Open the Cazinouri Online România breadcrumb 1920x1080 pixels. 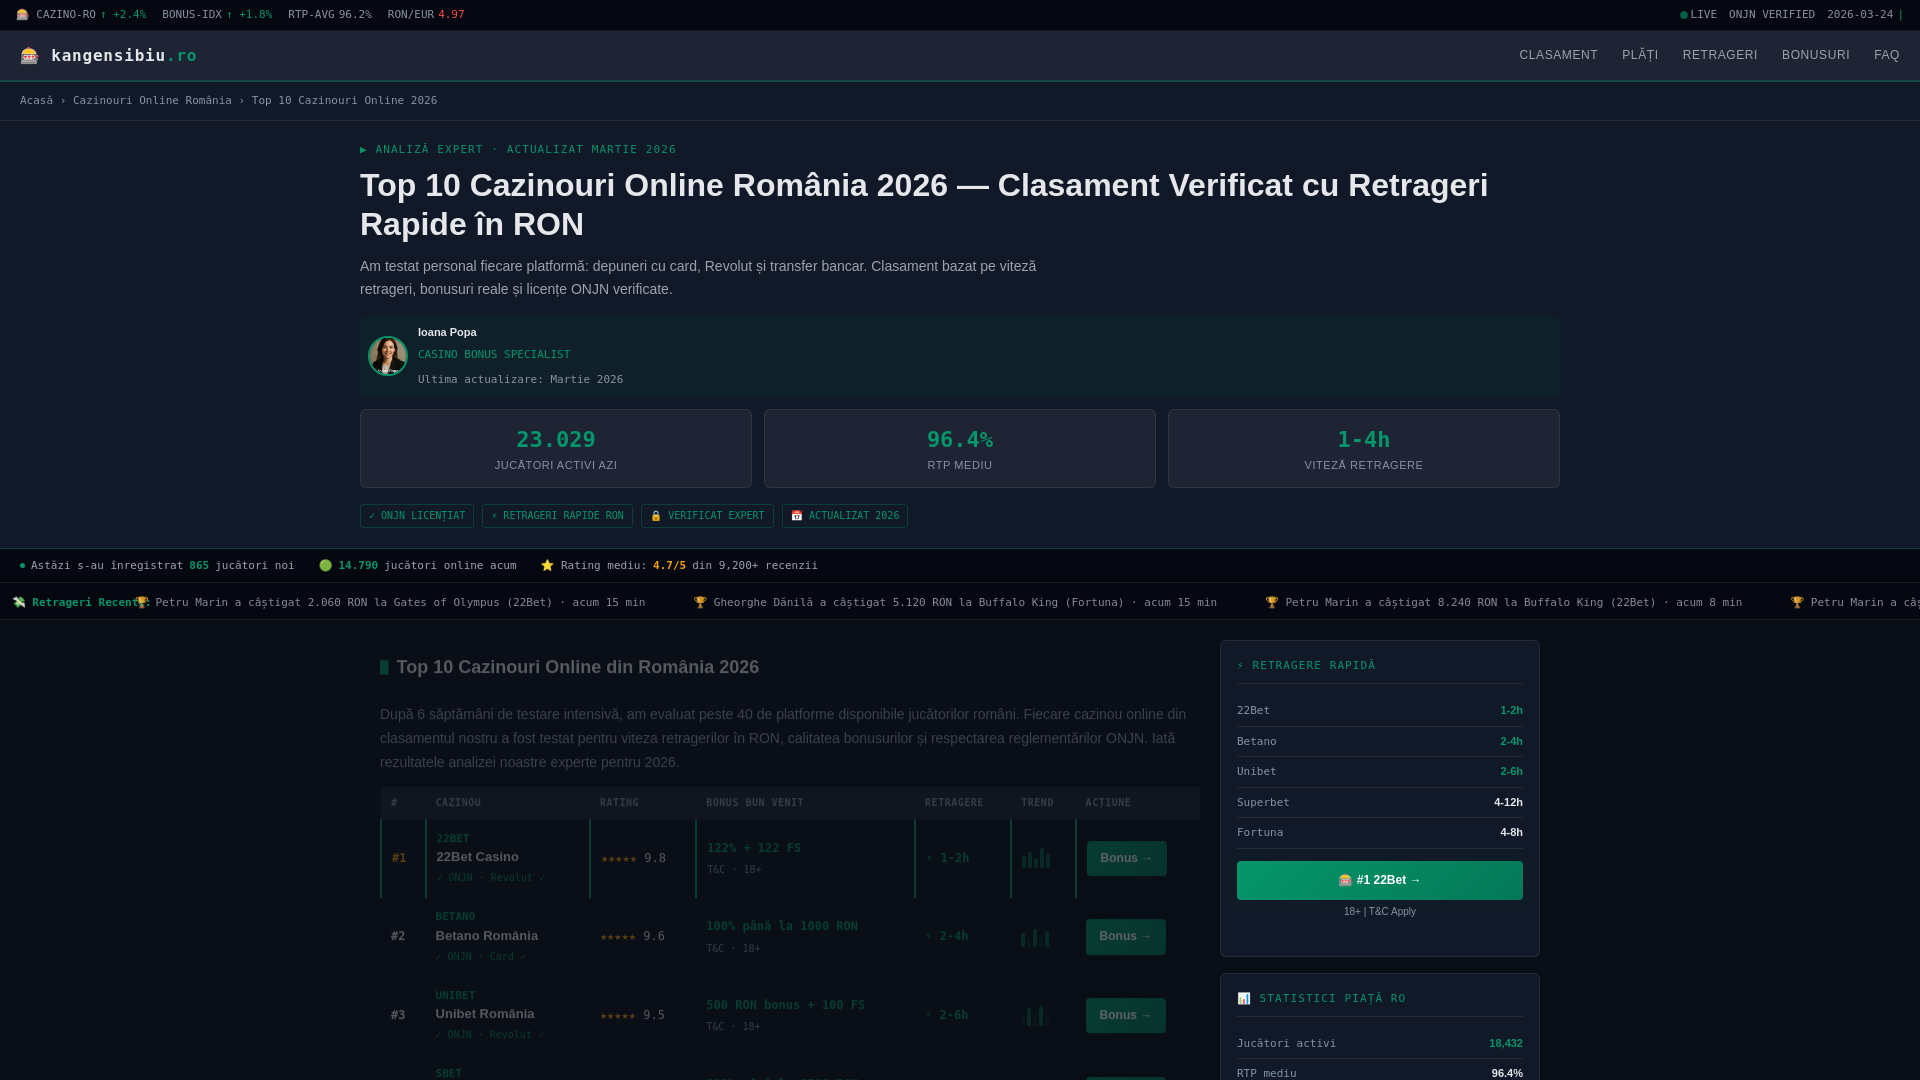(152, 101)
